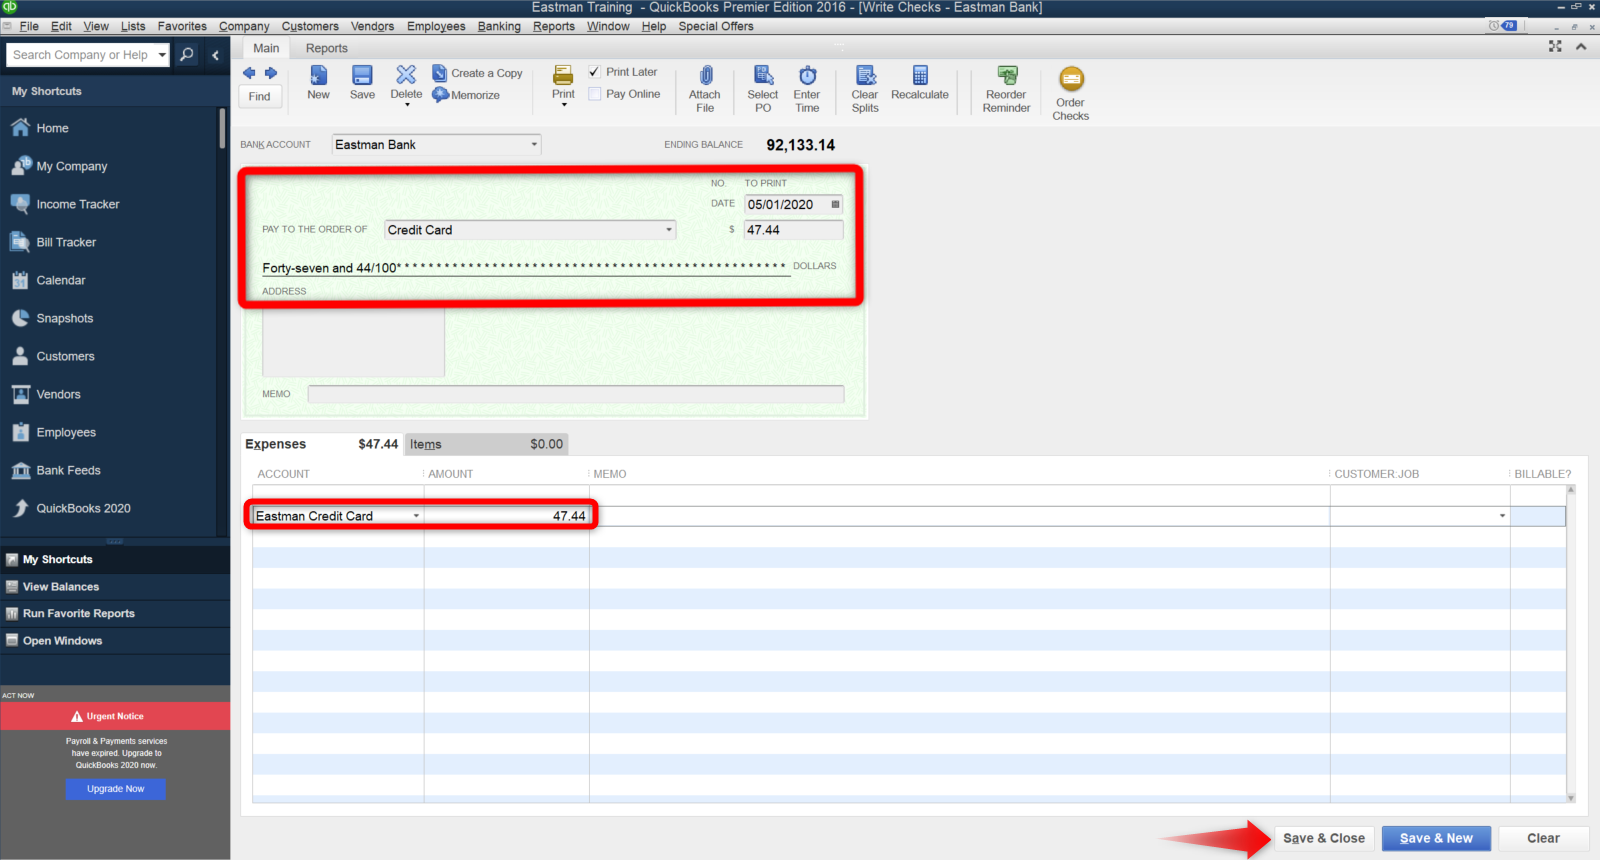Show Open Windows list
The image size is (1600, 860).
(115, 641)
